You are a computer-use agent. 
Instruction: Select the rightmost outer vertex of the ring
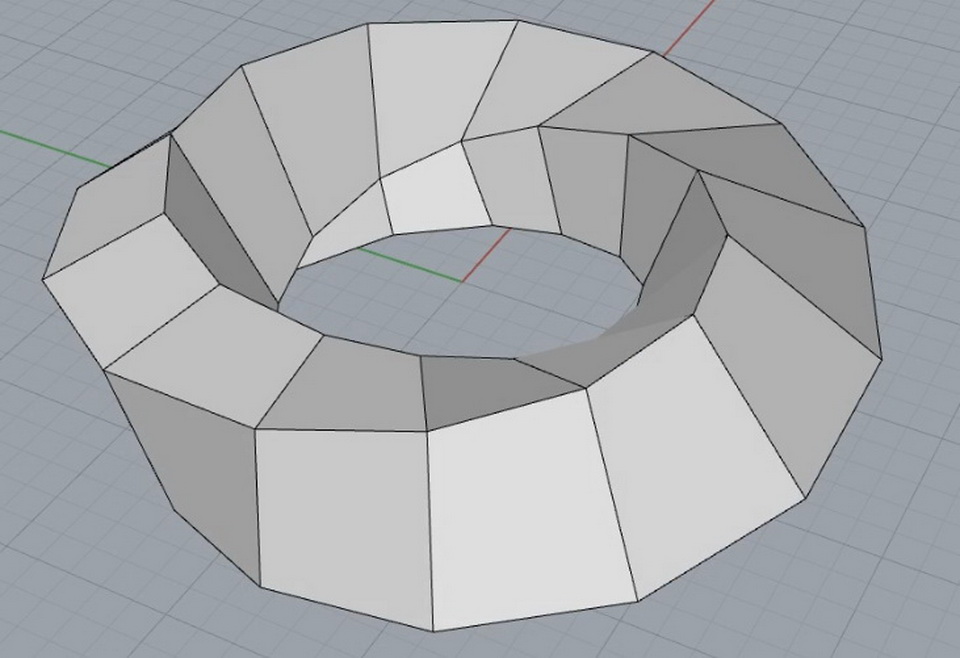click(x=881, y=356)
